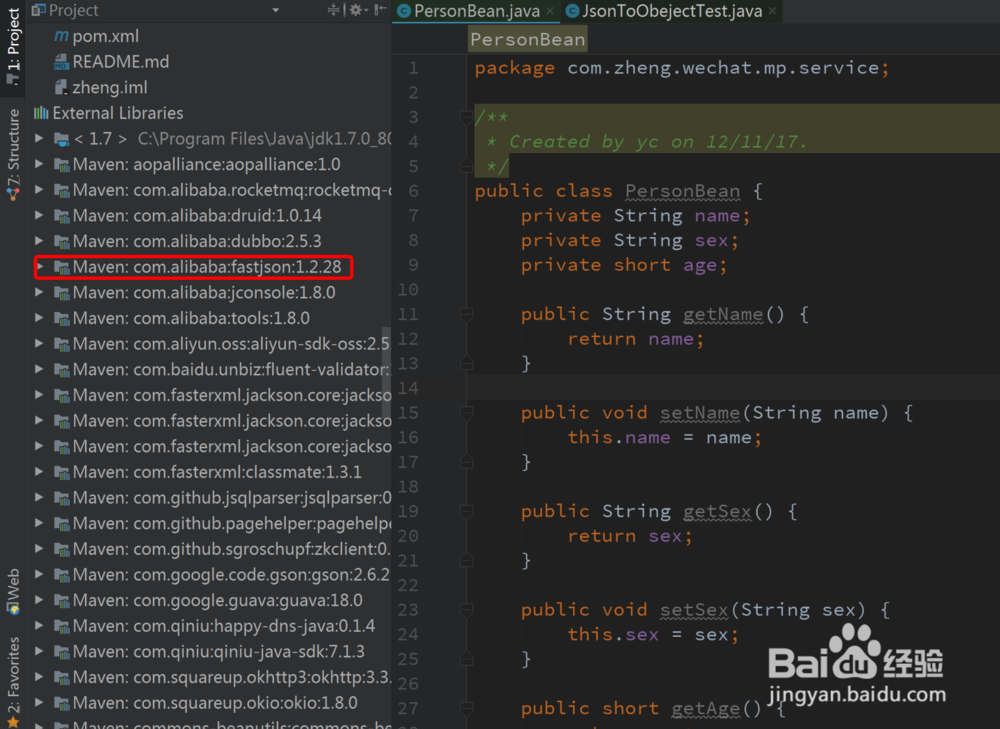Click the Collapse All icon in Project panel

[334, 10]
